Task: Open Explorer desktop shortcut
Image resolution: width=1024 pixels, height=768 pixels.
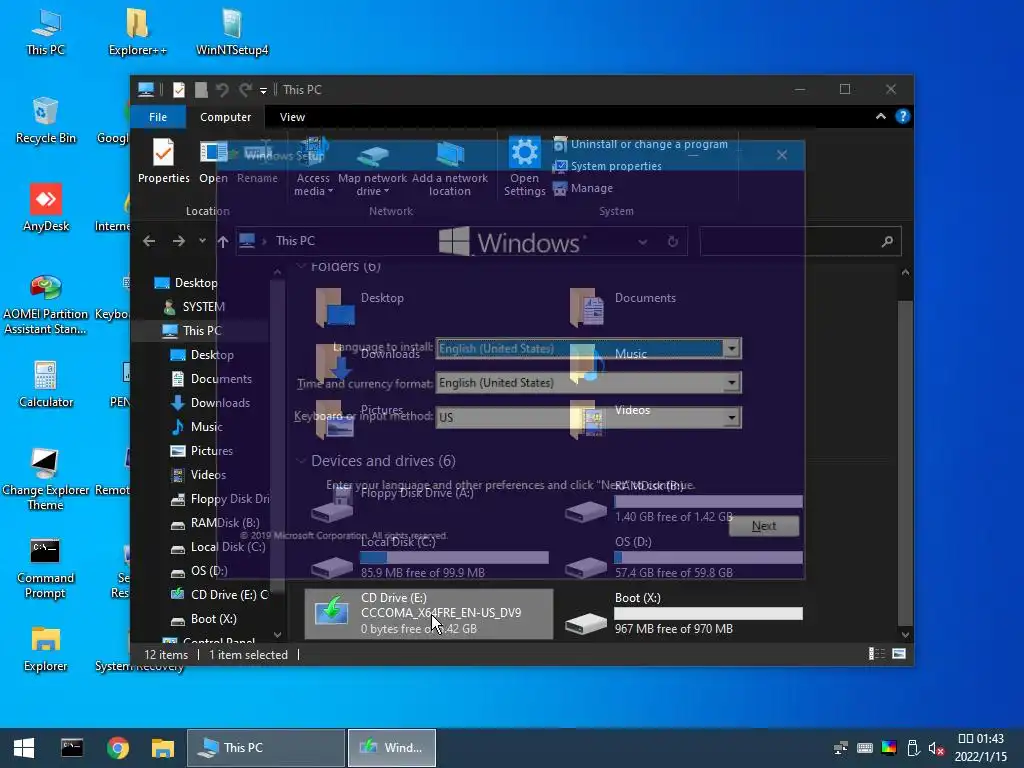Action: 45,650
